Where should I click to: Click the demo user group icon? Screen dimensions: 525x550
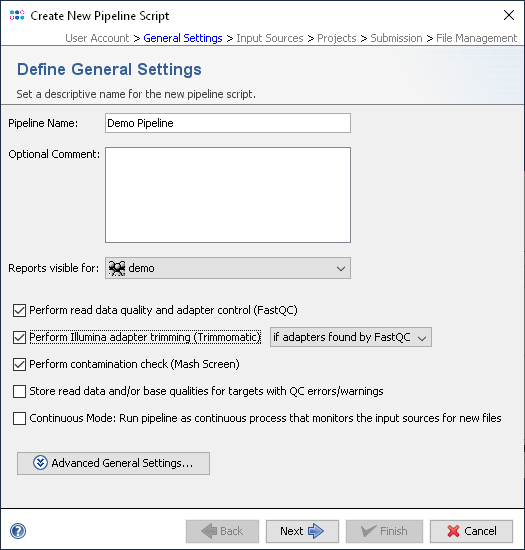point(117,268)
